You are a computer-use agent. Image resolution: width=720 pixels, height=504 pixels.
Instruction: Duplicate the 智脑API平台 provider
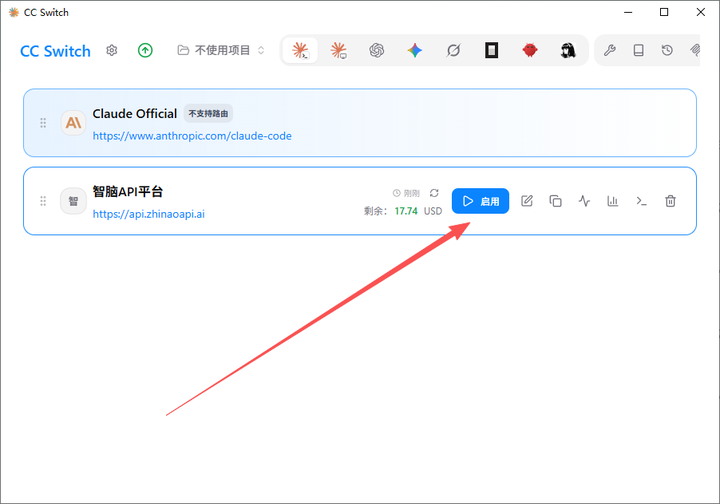click(556, 201)
